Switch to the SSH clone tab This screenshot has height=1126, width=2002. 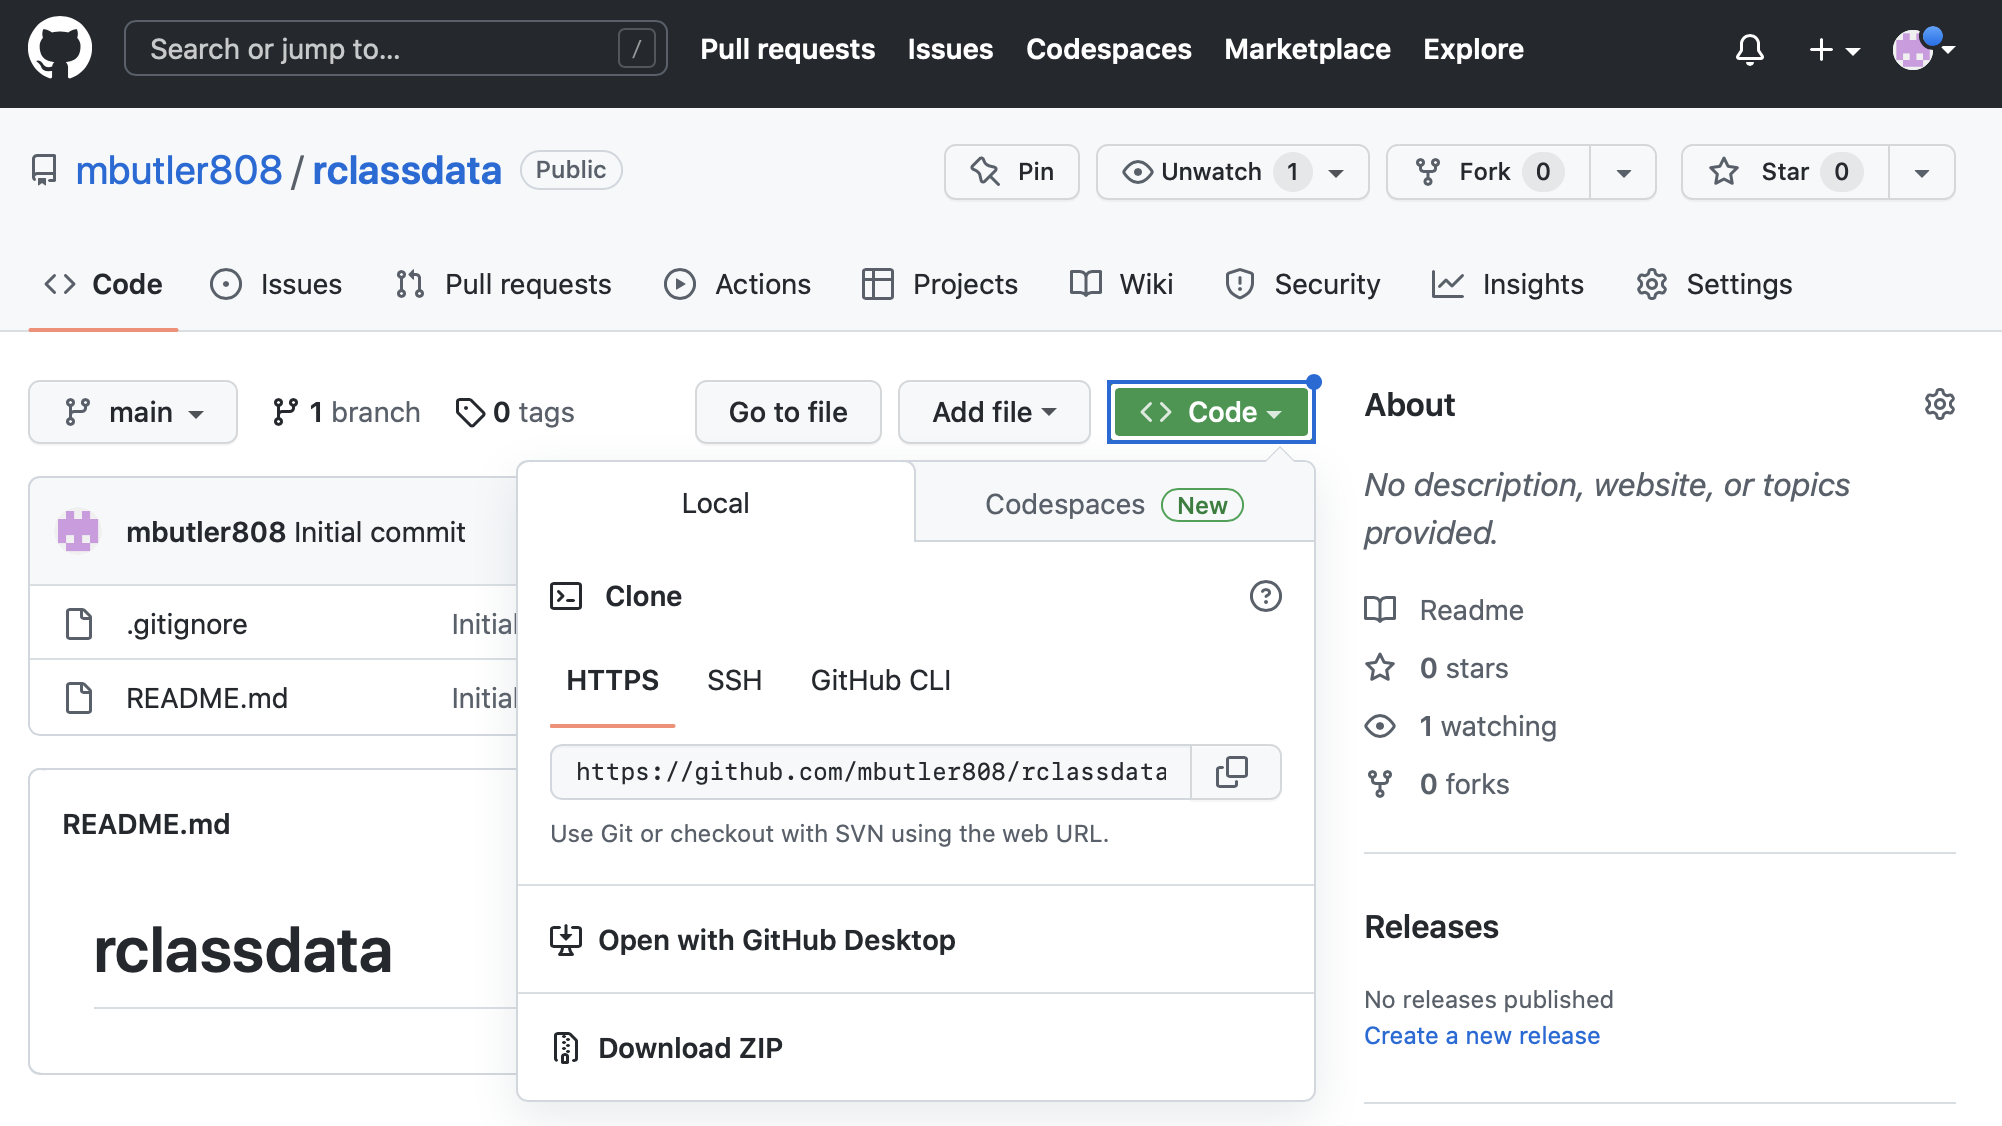[734, 681]
